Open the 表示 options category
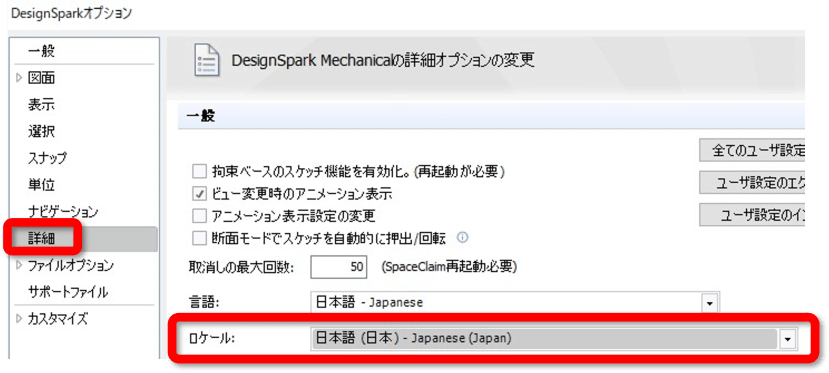This screenshot has width=829, height=373. pyautogui.click(x=41, y=105)
